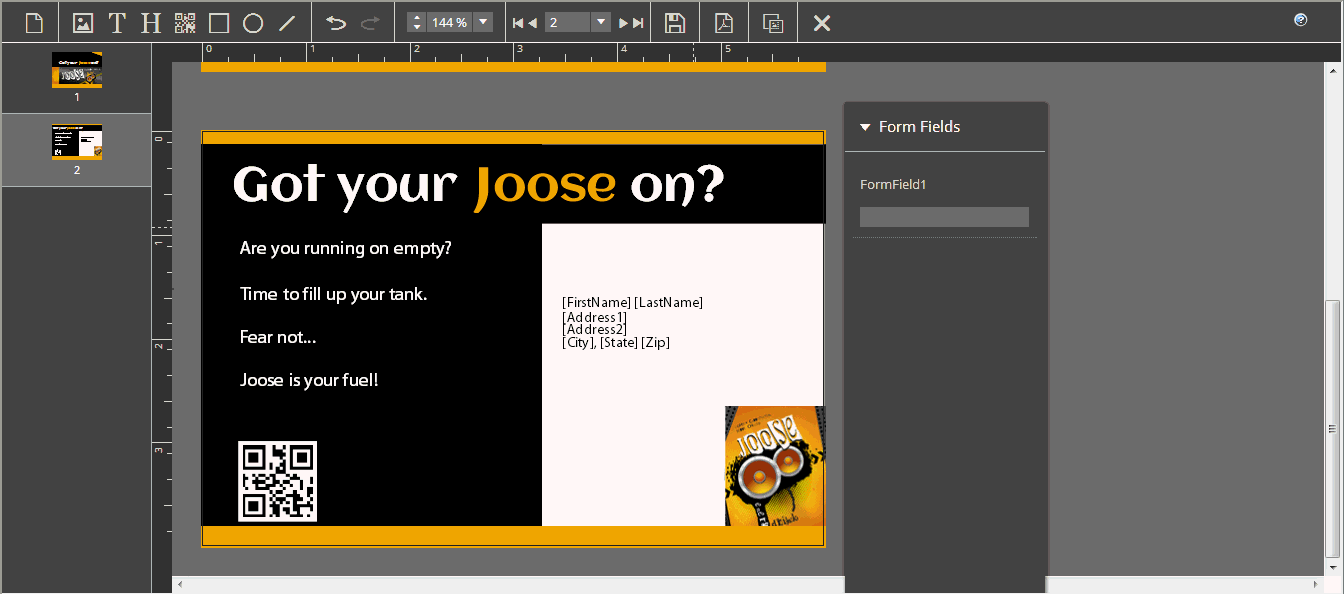Click the help icon in top right

(1300, 20)
